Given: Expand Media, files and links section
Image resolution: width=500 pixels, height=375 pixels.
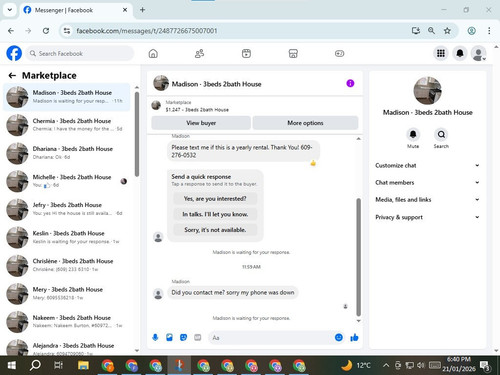Looking at the screenshot, I should coord(427,200).
